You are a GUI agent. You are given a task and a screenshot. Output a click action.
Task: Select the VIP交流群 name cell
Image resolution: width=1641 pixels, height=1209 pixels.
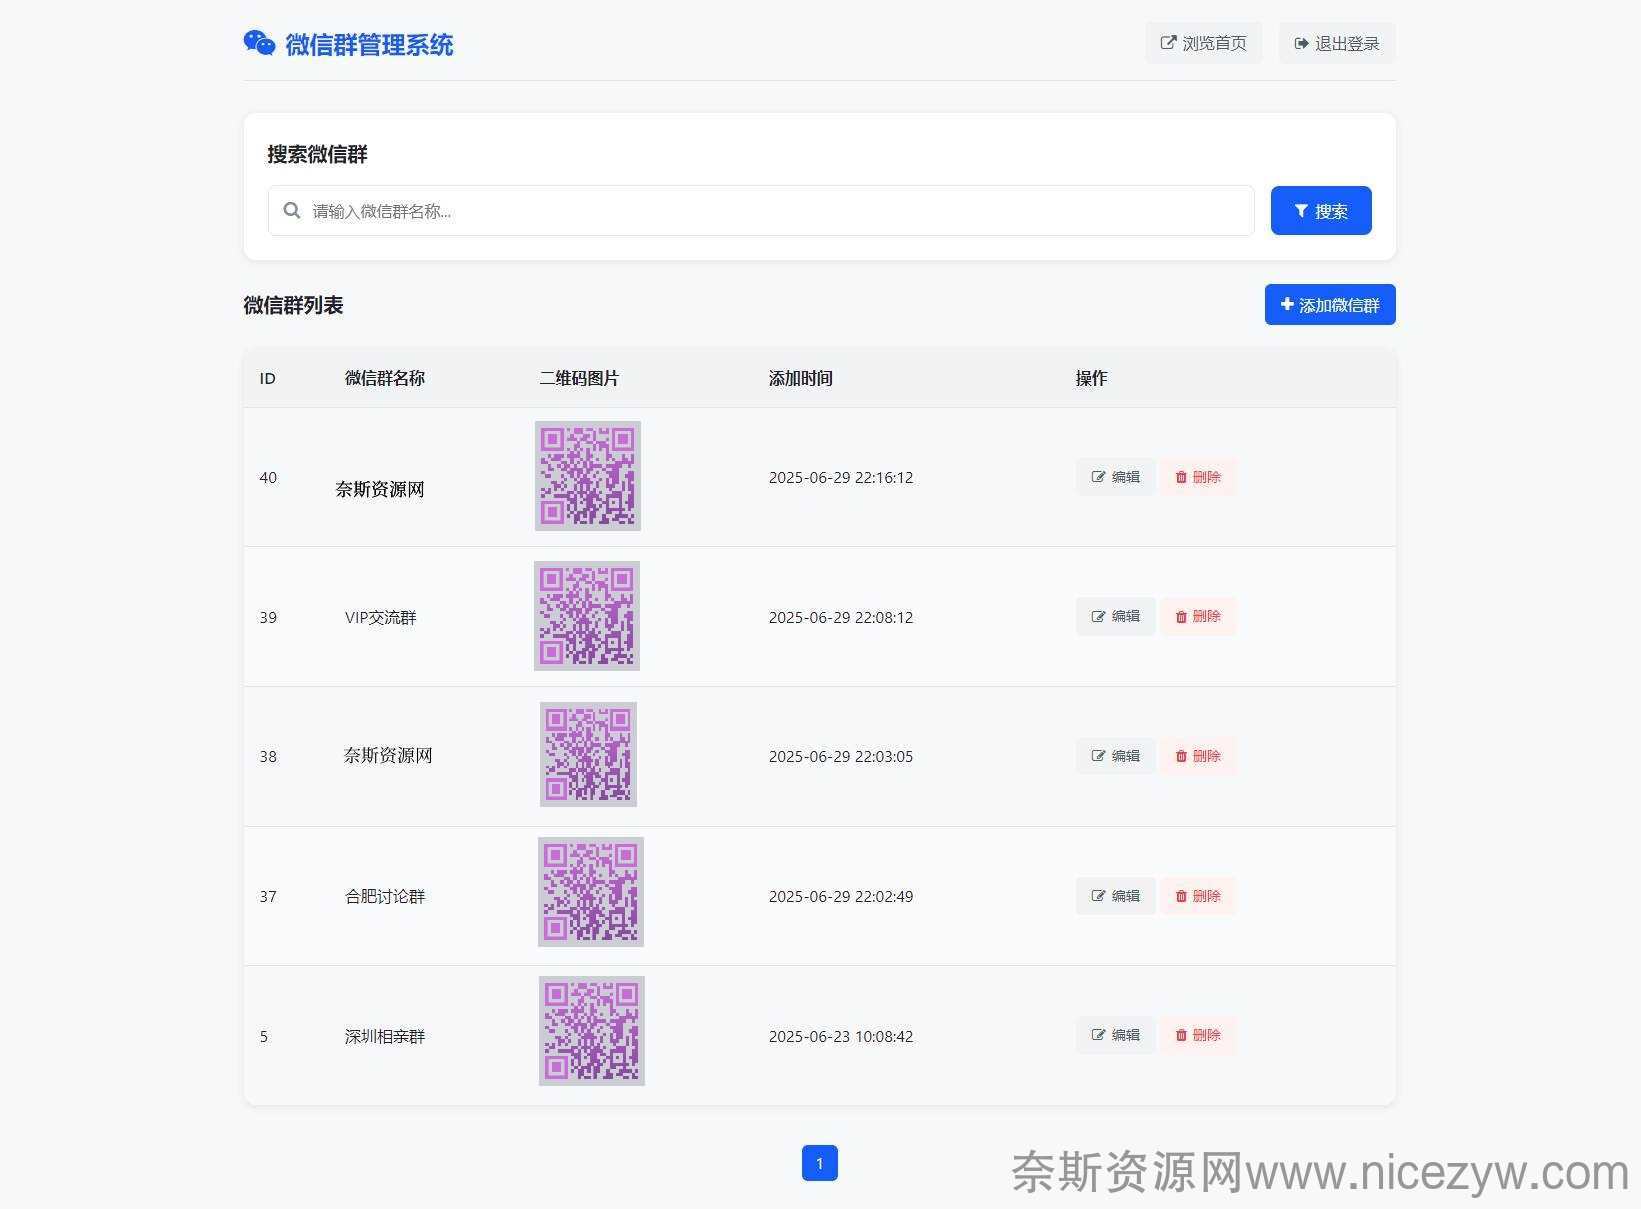(381, 617)
